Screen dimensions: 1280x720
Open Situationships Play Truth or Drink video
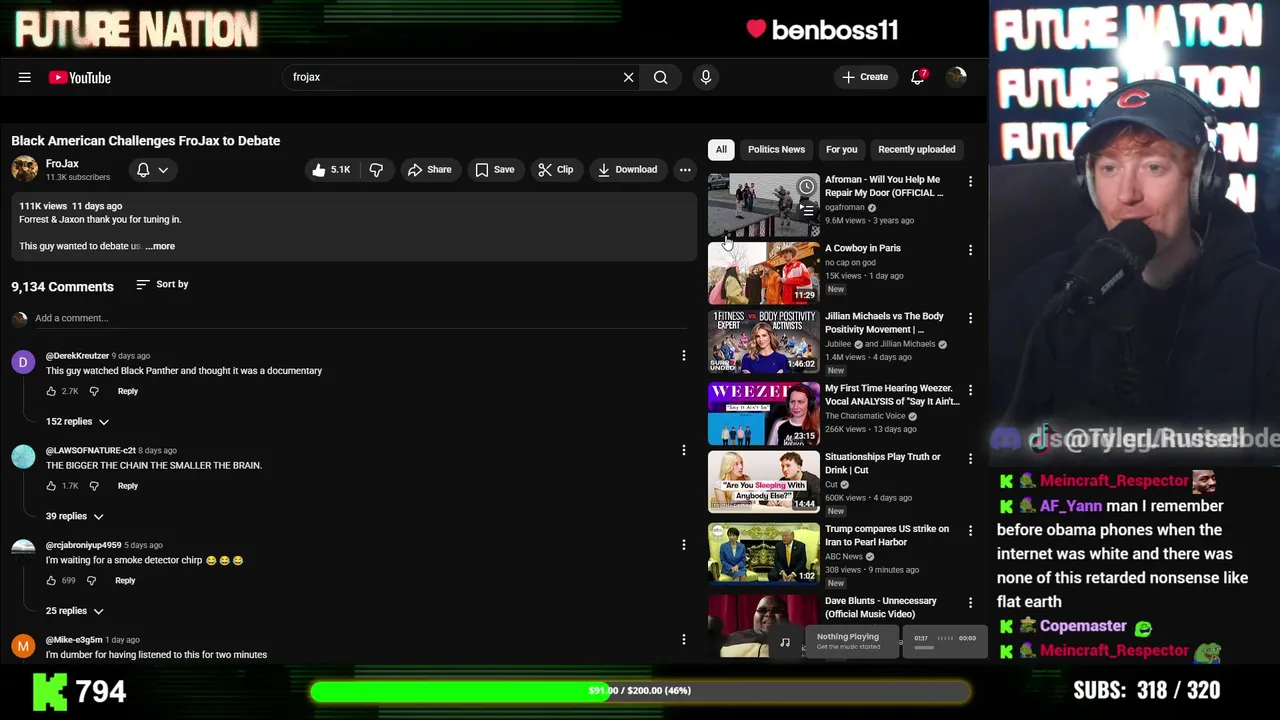point(764,482)
